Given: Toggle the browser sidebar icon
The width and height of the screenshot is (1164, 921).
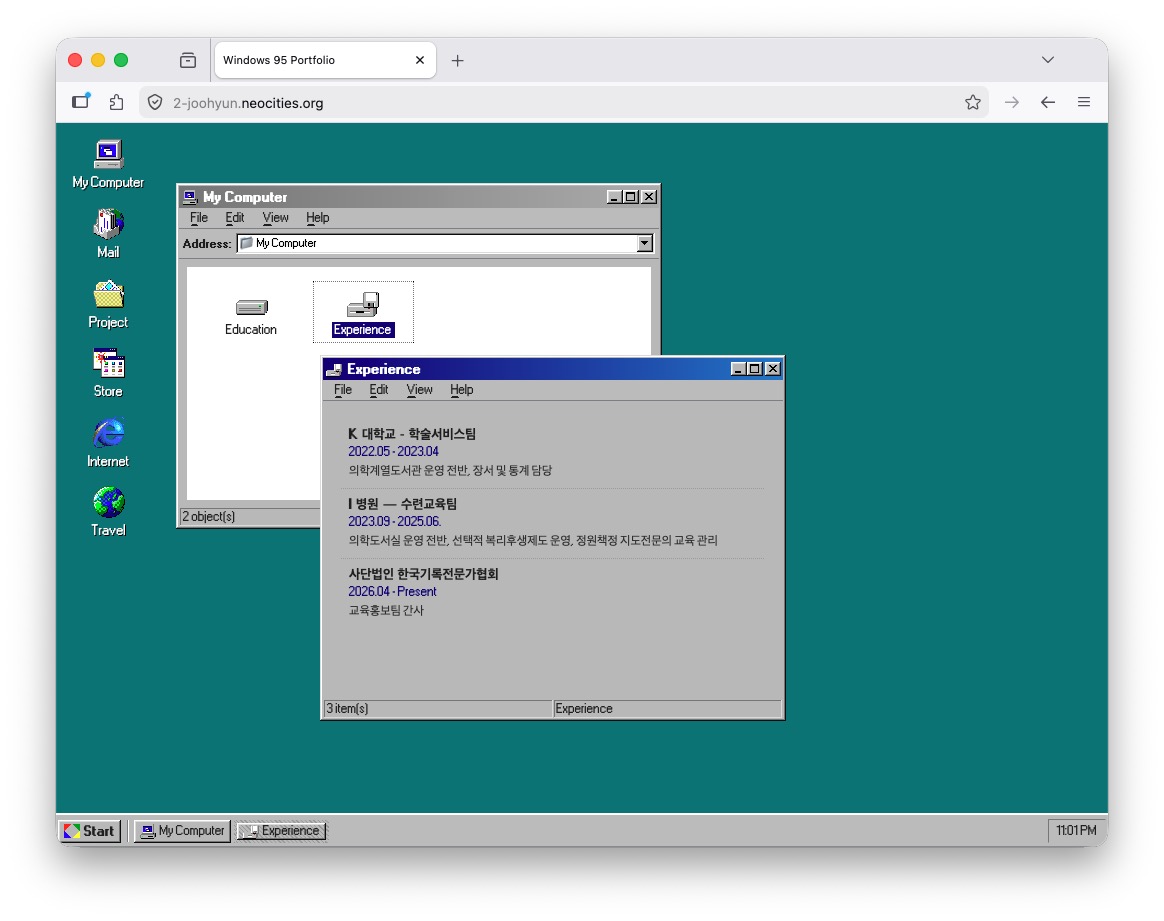Looking at the screenshot, I should [81, 101].
